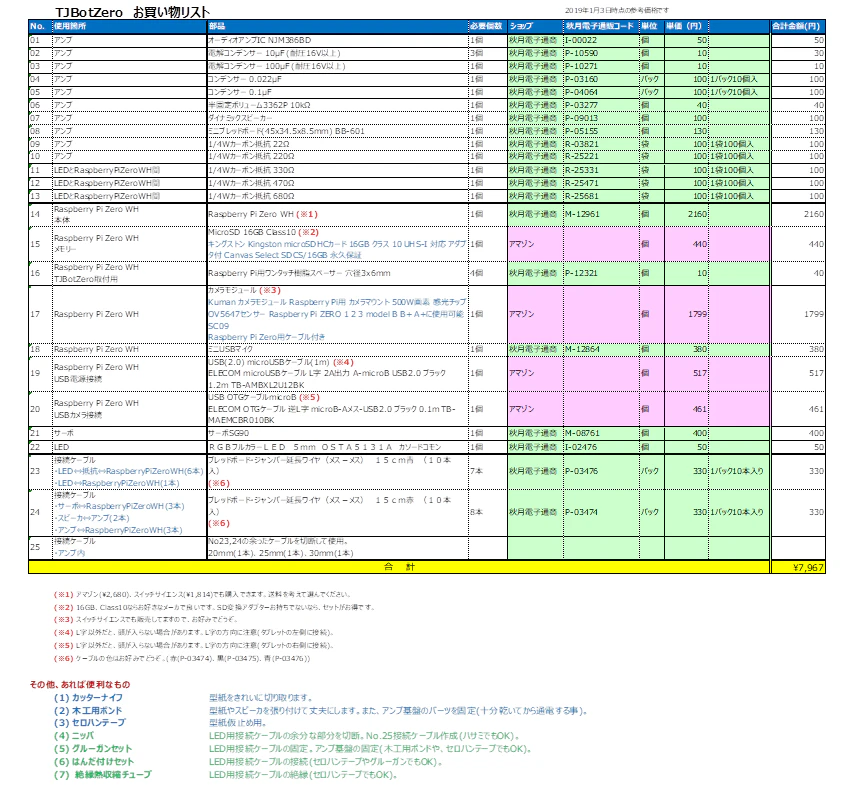Image resolution: width=843 pixels, height=796 pixels.
Task: Click the part code "P-10590"
Action: [x=581, y=53]
